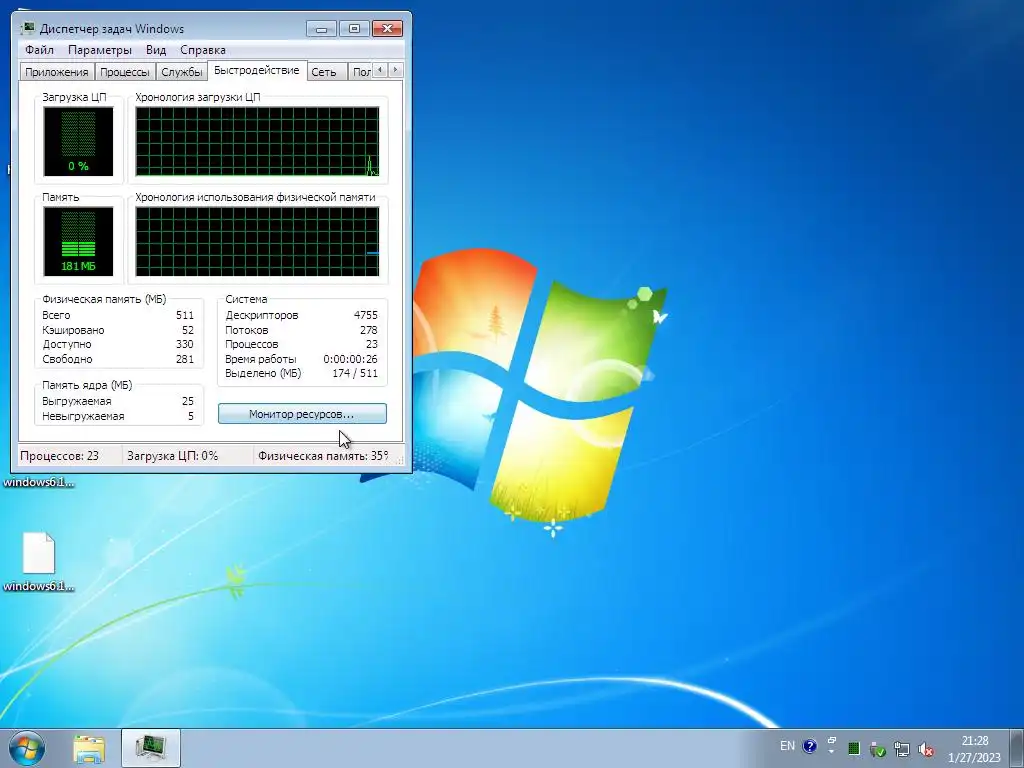Switch to the Процессы tab
Image resolution: width=1024 pixels, height=768 pixels.
pos(125,72)
